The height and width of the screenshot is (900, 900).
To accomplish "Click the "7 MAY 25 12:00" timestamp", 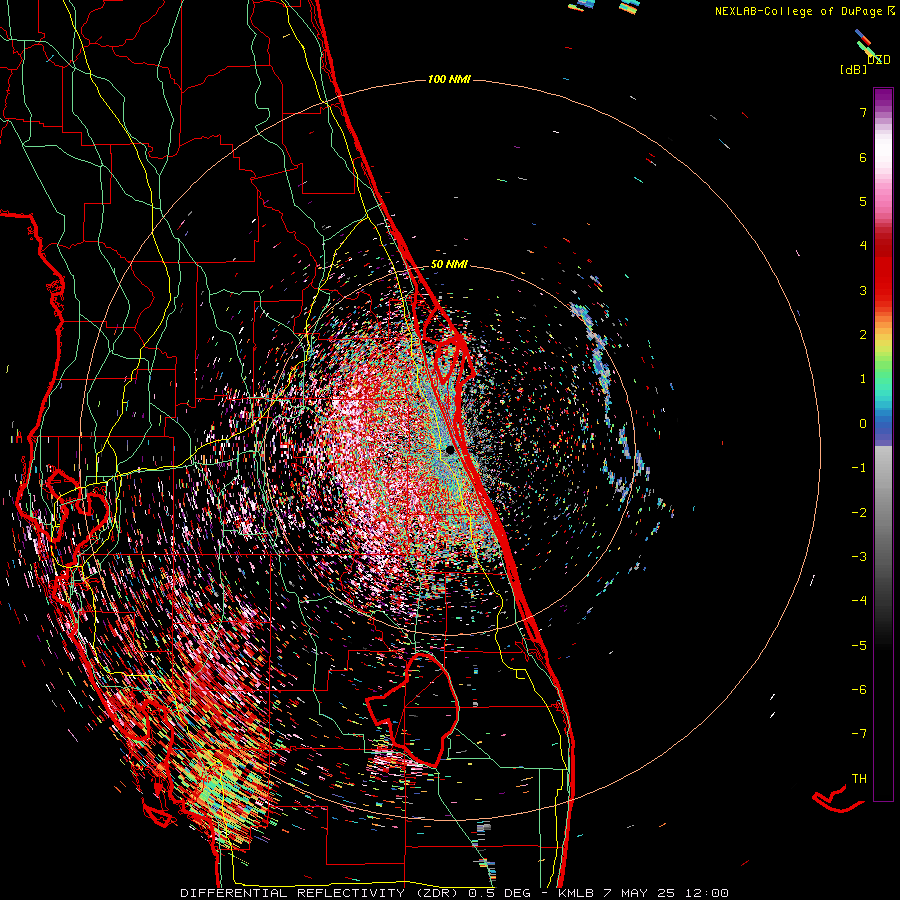I will tap(666, 893).
